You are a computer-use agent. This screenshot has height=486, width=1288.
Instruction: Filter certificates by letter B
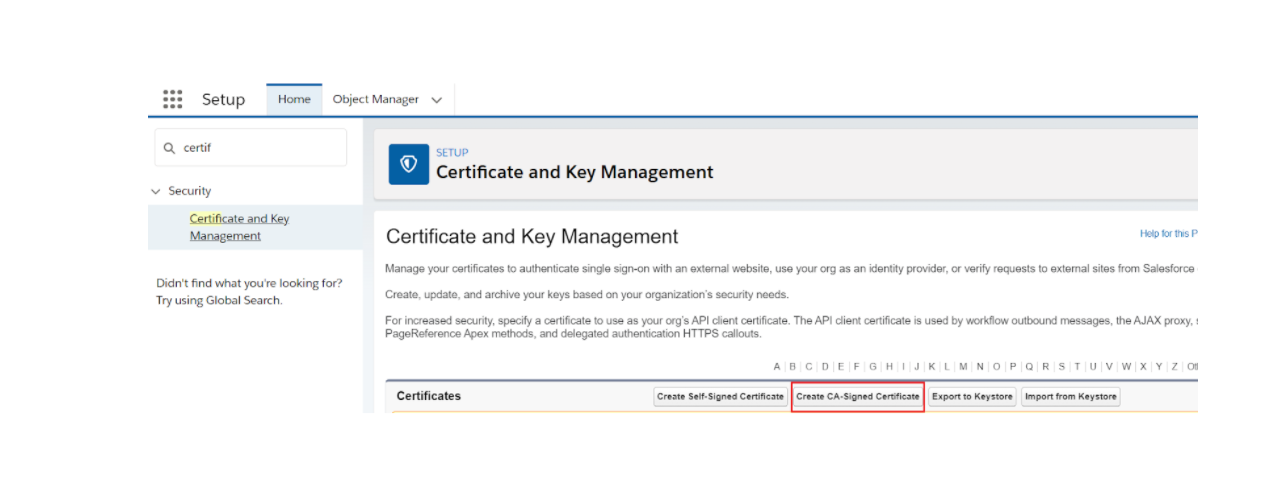[x=792, y=367]
